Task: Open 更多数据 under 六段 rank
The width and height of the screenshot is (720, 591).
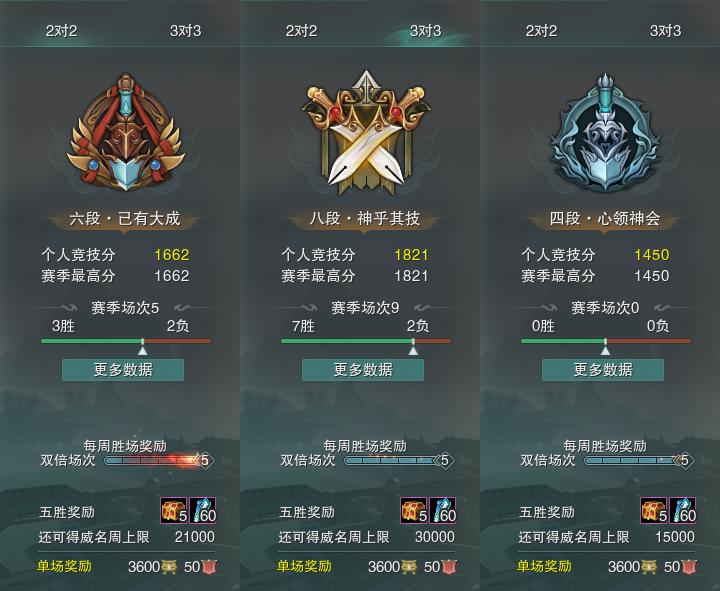Action: click(123, 370)
